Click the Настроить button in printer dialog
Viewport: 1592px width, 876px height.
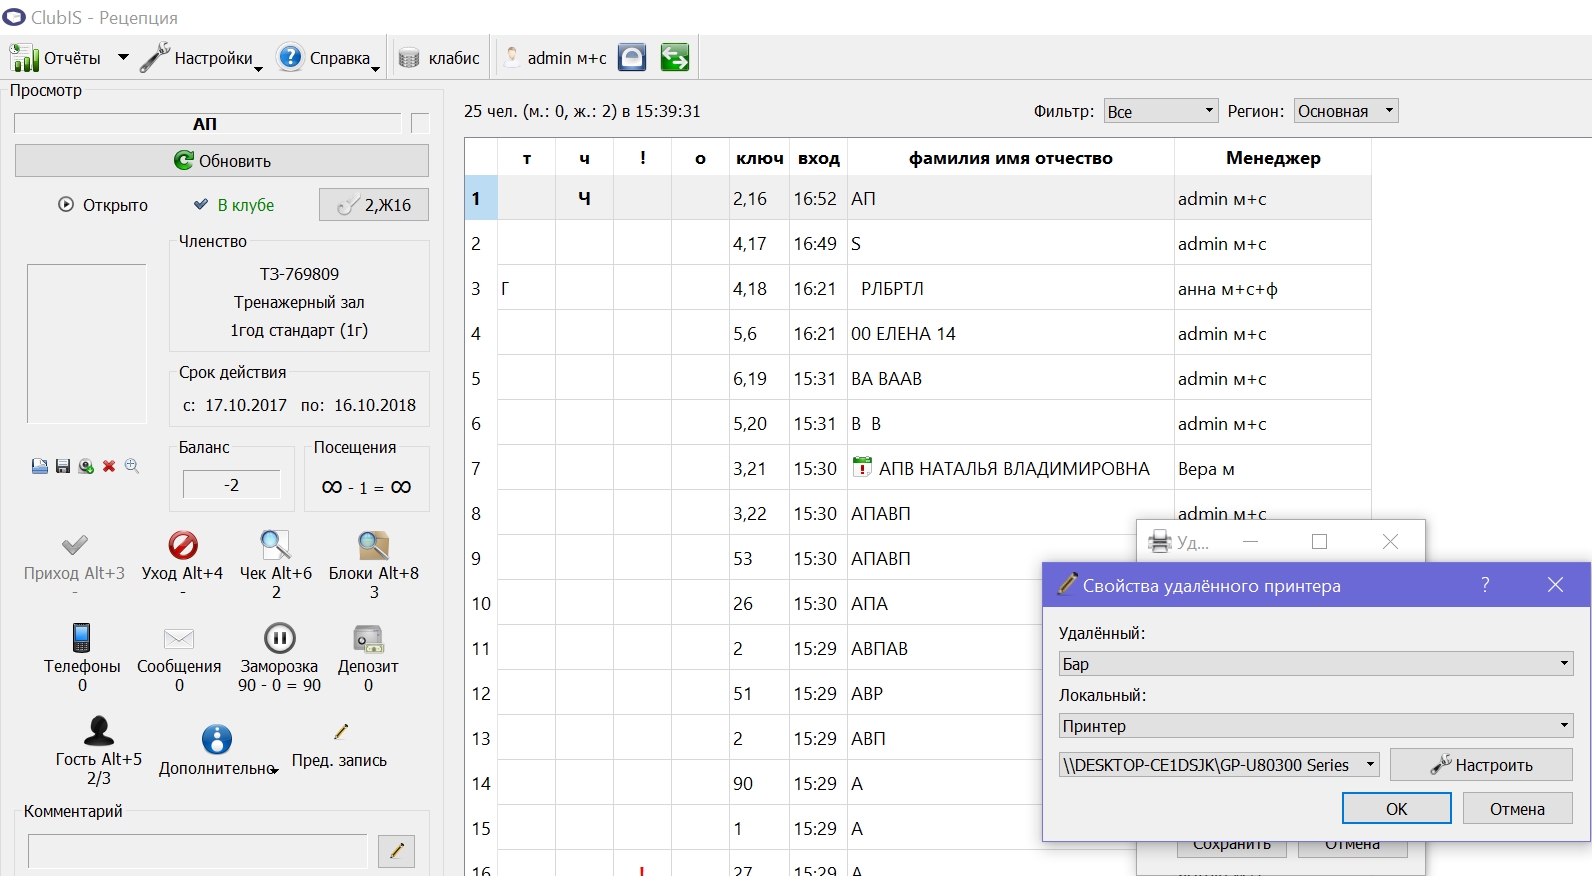tap(1481, 765)
